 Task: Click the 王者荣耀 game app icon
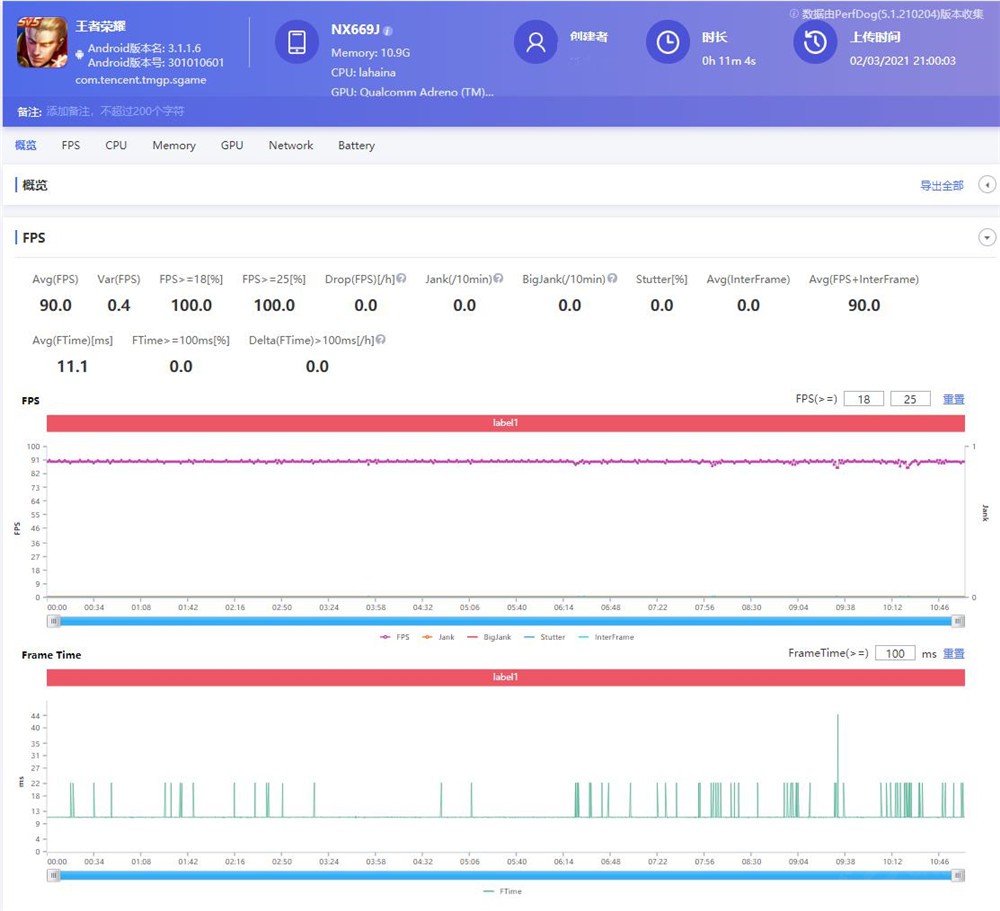(x=42, y=43)
